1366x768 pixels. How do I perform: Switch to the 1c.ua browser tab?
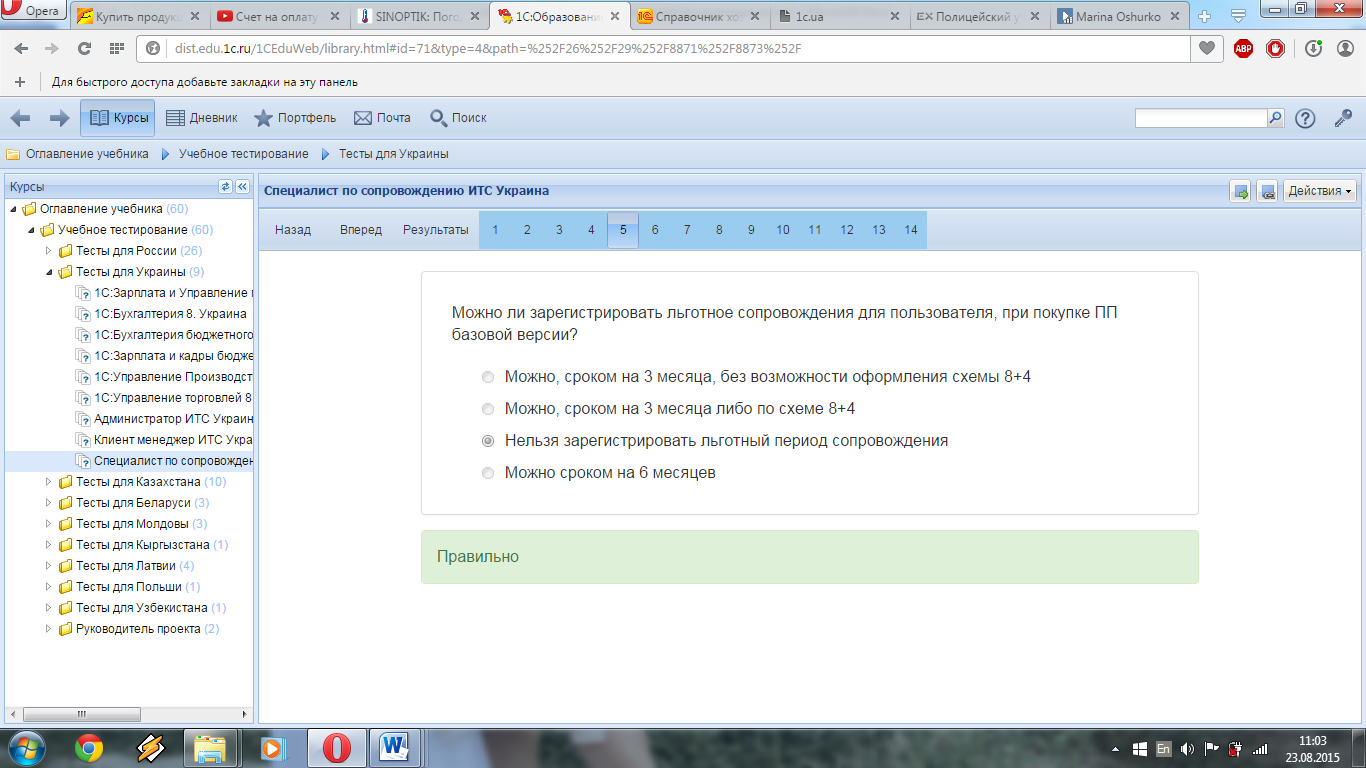(x=838, y=16)
